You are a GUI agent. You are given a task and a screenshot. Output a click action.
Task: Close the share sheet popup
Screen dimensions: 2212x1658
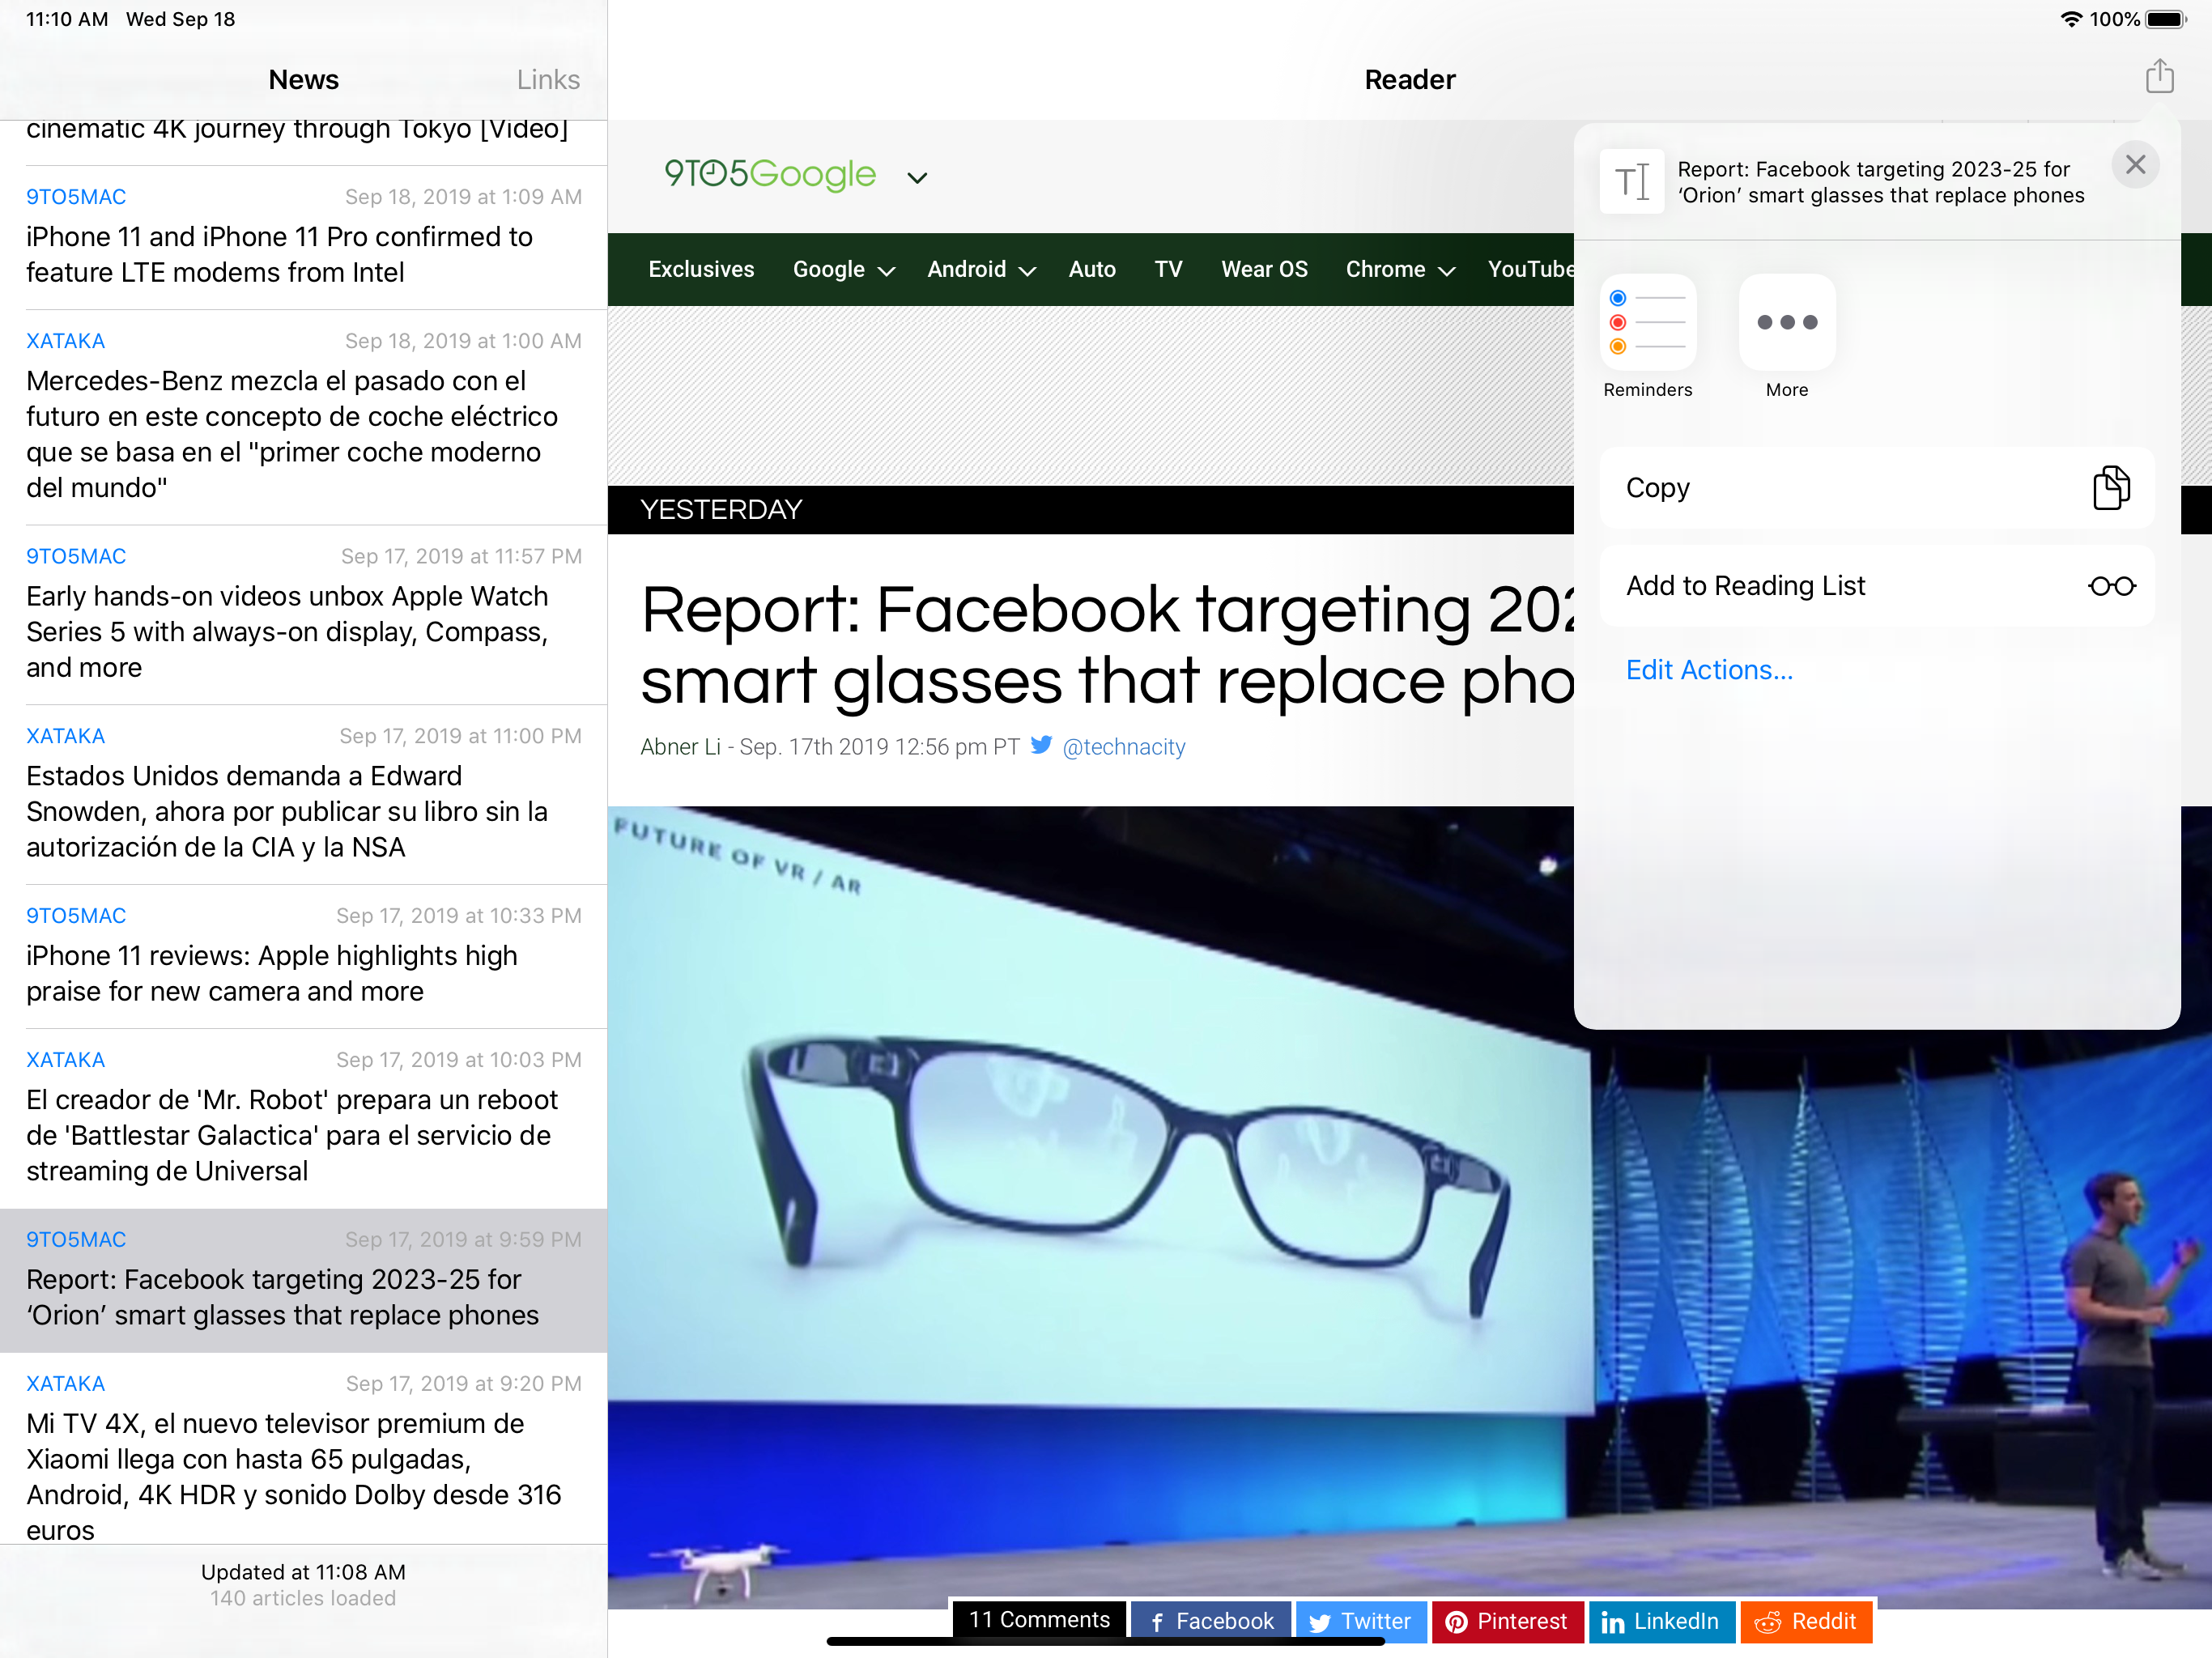click(x=2134, y=165)
